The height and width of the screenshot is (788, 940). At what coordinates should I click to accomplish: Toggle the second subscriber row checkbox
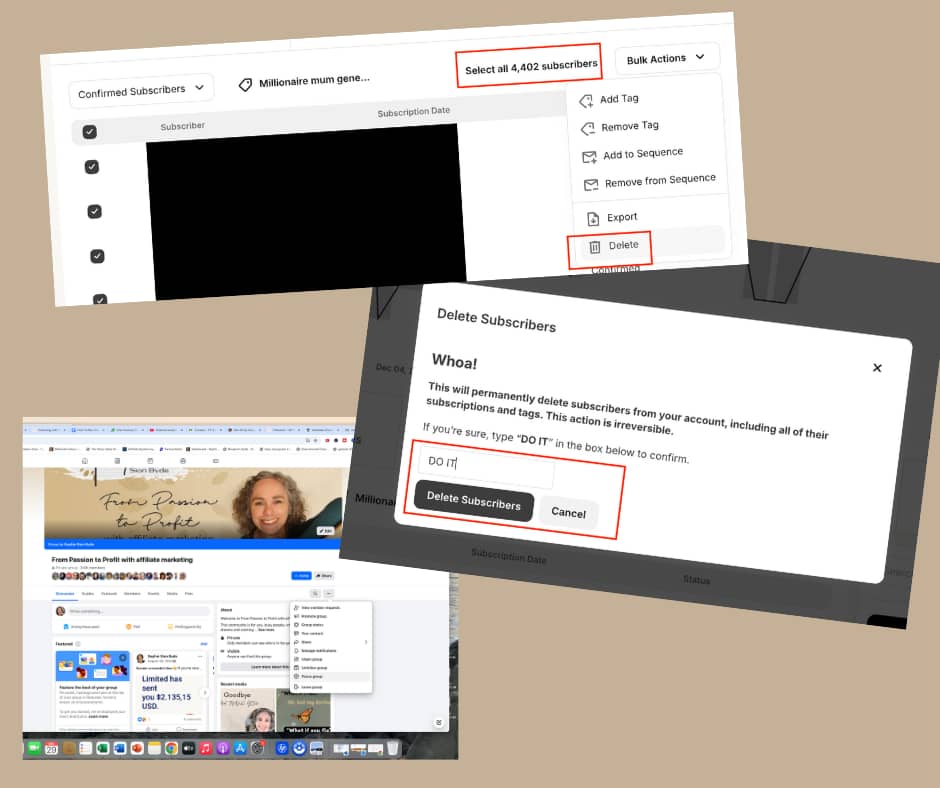click(x=94, y=211)
